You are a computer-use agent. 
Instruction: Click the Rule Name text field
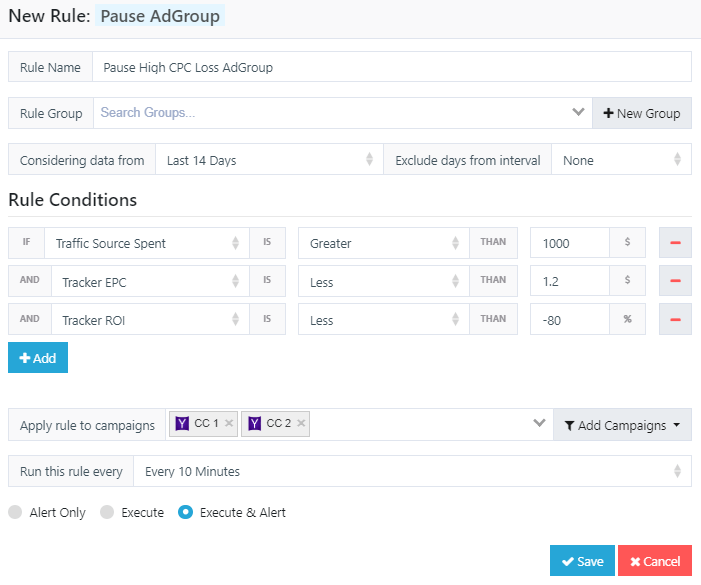point(392,67)
